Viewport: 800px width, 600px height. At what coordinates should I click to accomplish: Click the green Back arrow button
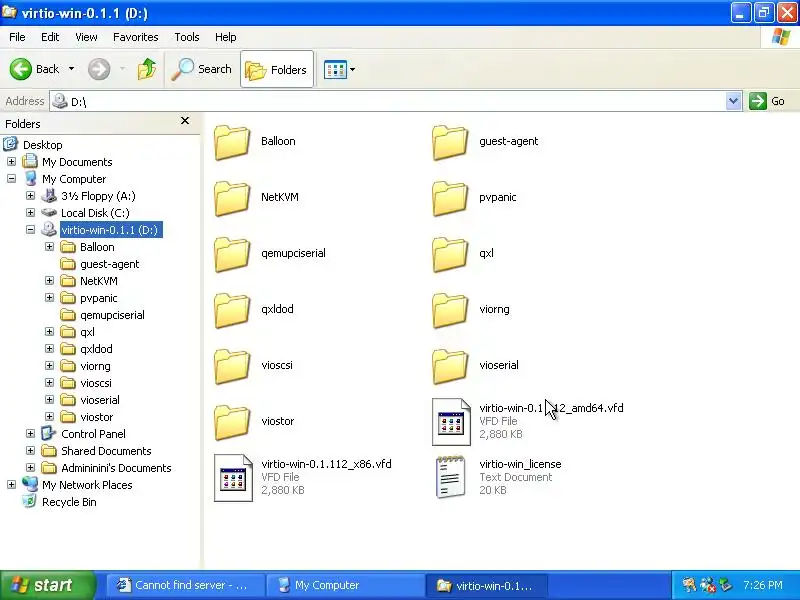coord(21,69)
